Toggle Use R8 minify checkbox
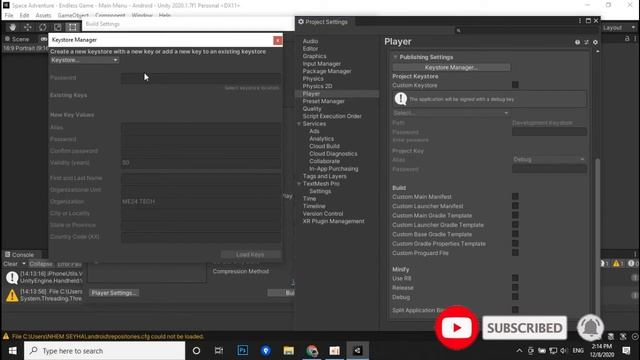Image resolution: width=640 pixels, height=360 pixels. pos(515,278)
